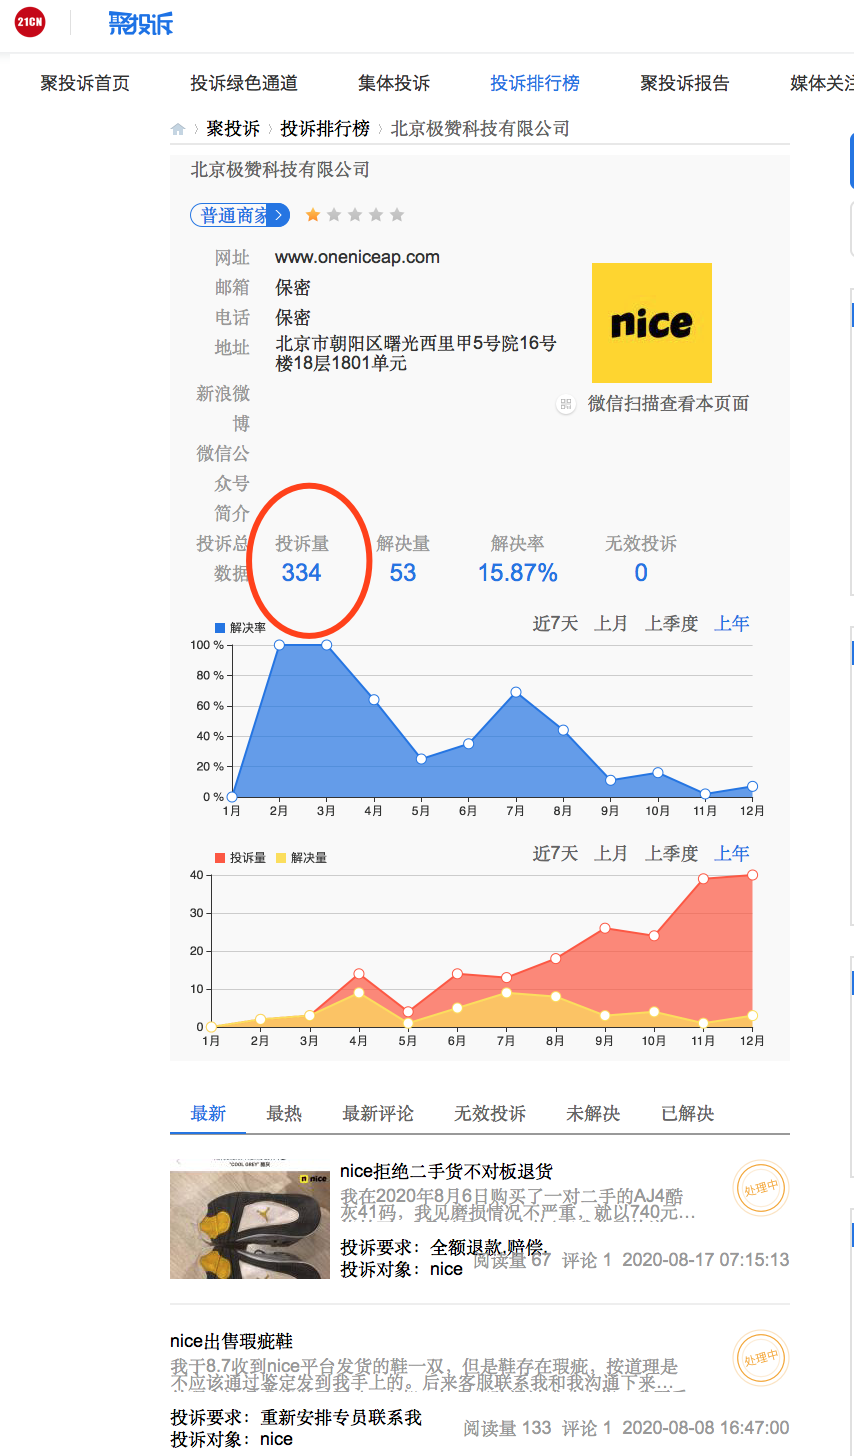Expand the 普通商家 badge arrow

[x=279, y=215]
